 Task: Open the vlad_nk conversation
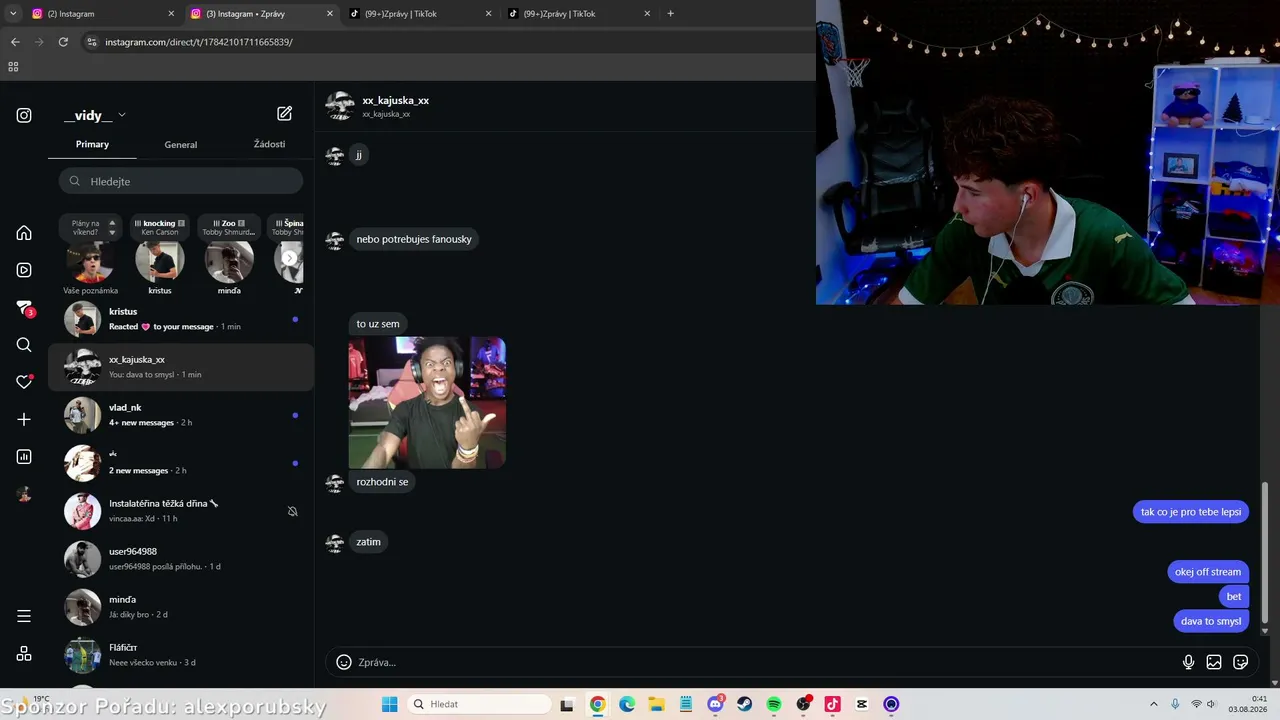181,415
